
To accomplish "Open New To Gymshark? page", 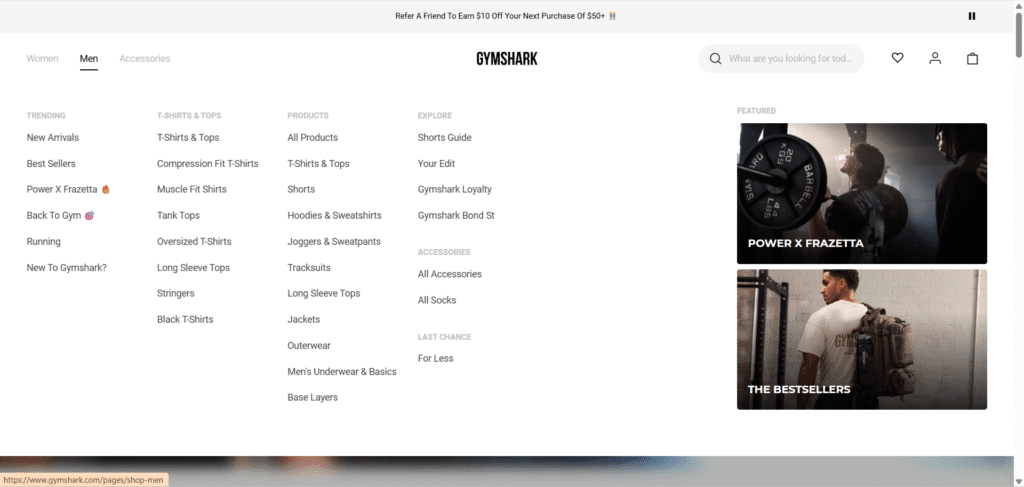I will (67, 268).
